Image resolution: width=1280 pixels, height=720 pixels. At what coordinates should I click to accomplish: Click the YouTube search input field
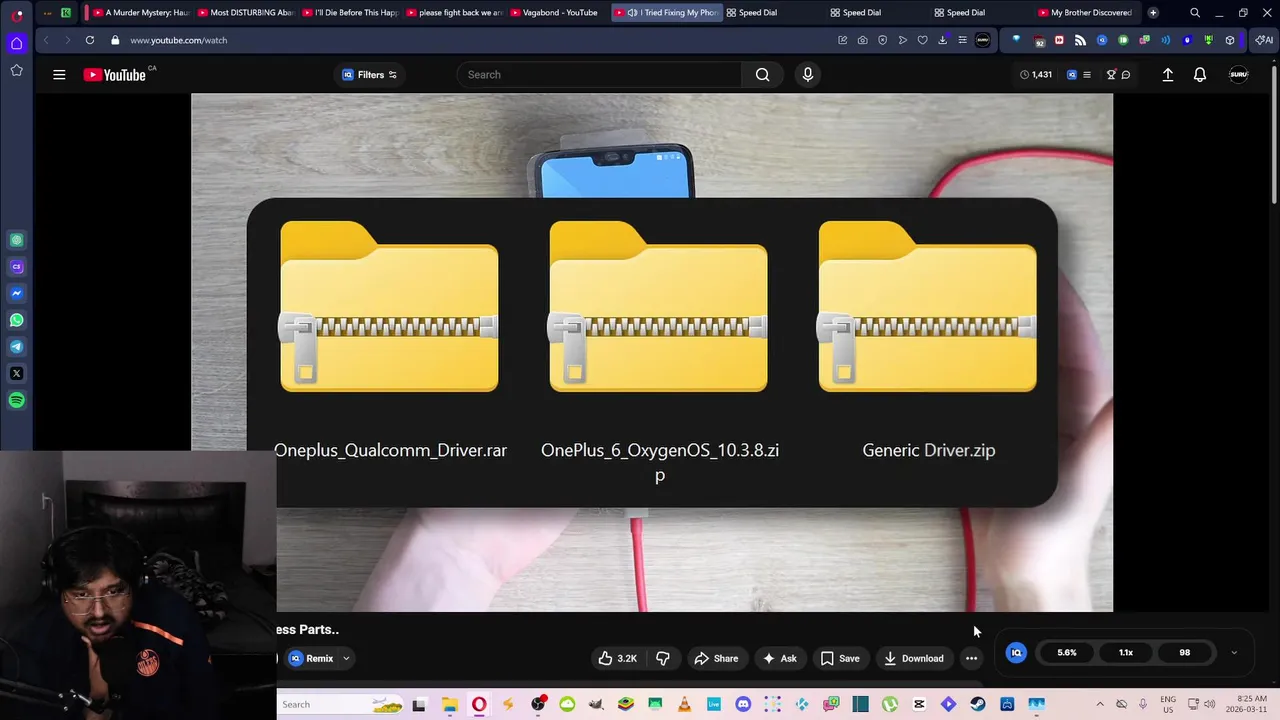point(599,75)
